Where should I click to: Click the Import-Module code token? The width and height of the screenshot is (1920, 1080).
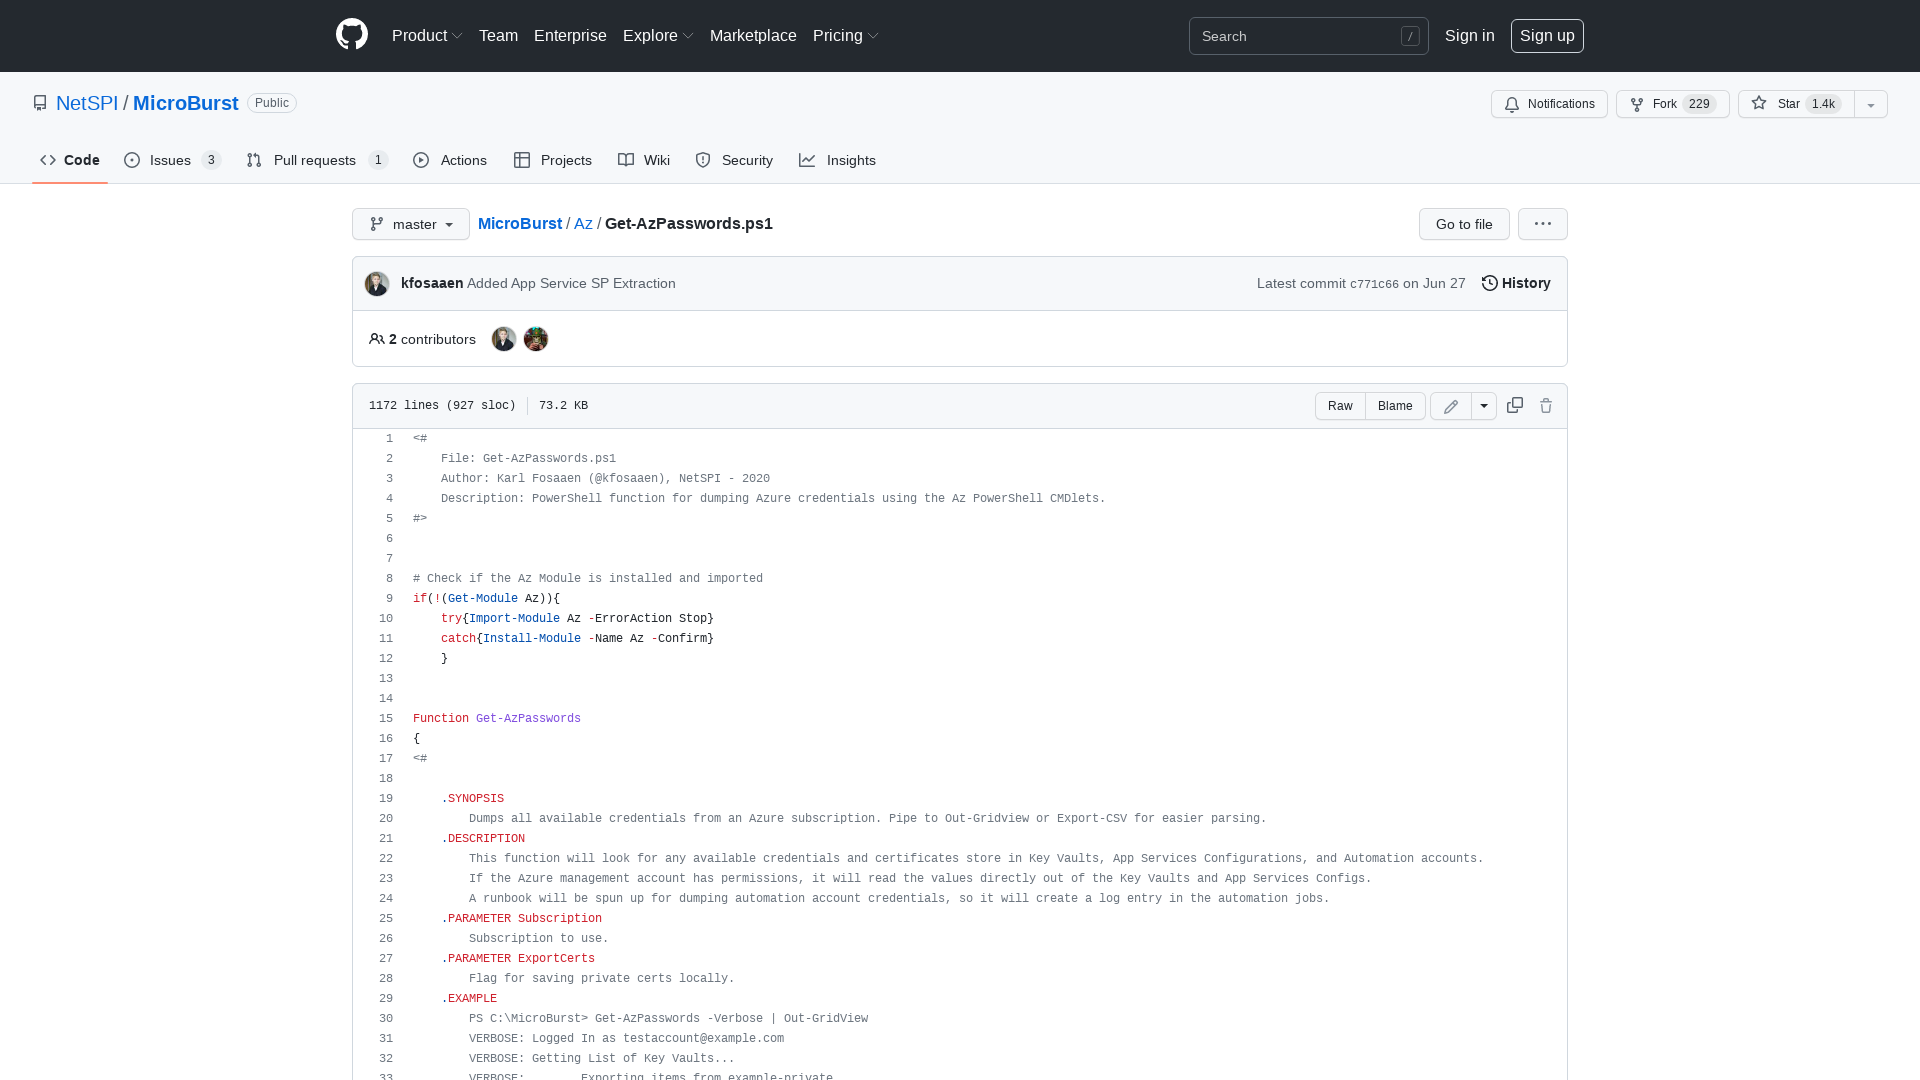point(514,618)
